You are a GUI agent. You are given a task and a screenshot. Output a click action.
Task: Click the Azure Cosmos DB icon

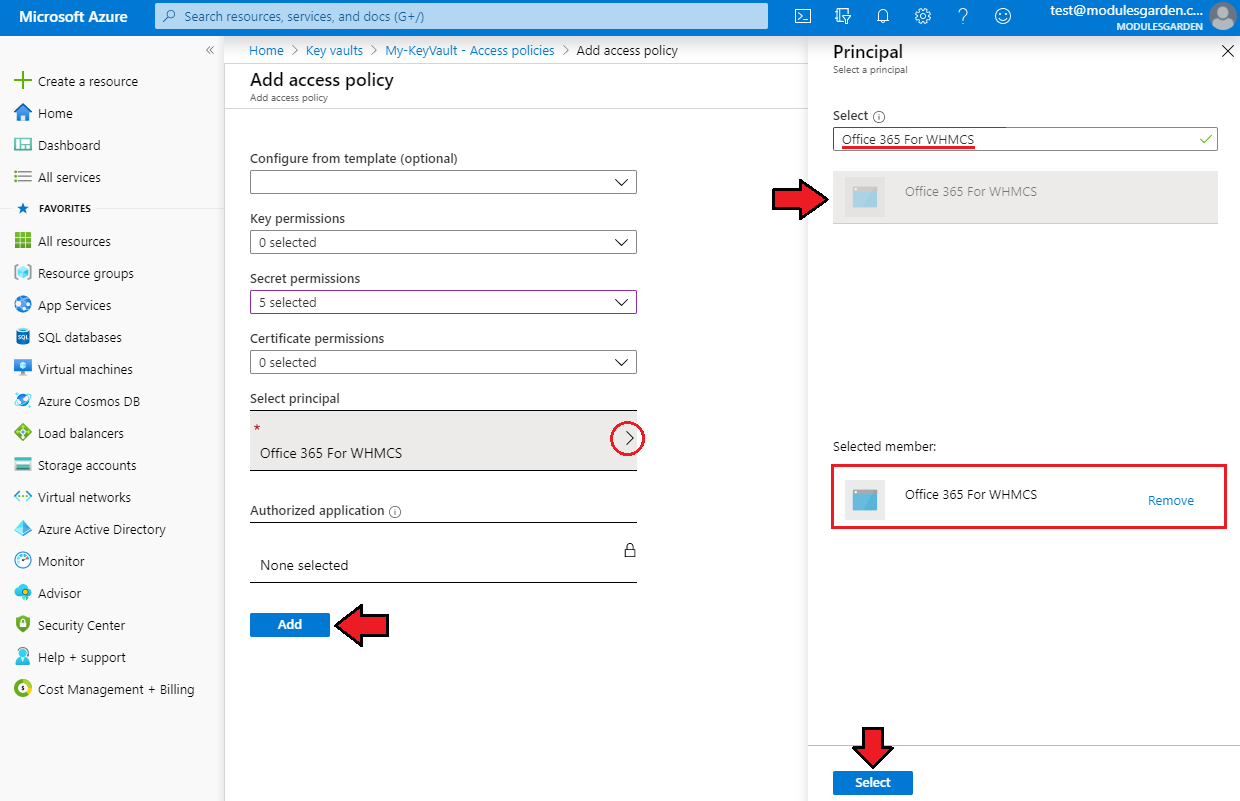click(23, 401)
